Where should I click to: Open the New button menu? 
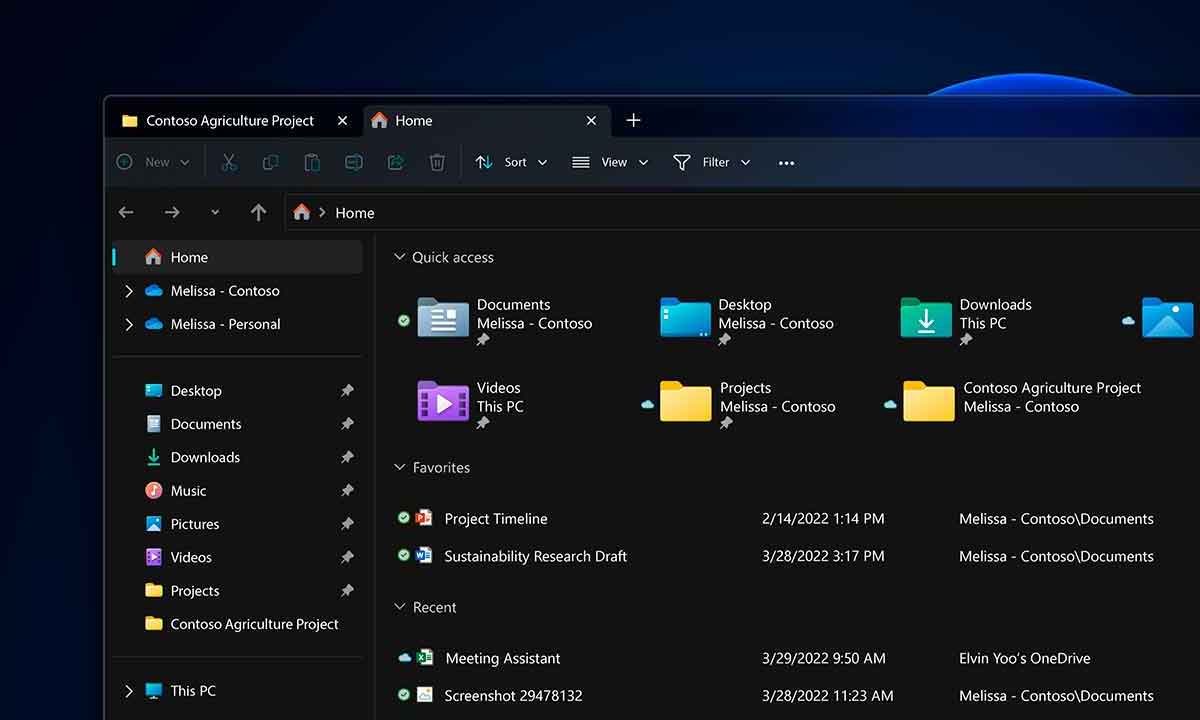(x=153, y=162)
